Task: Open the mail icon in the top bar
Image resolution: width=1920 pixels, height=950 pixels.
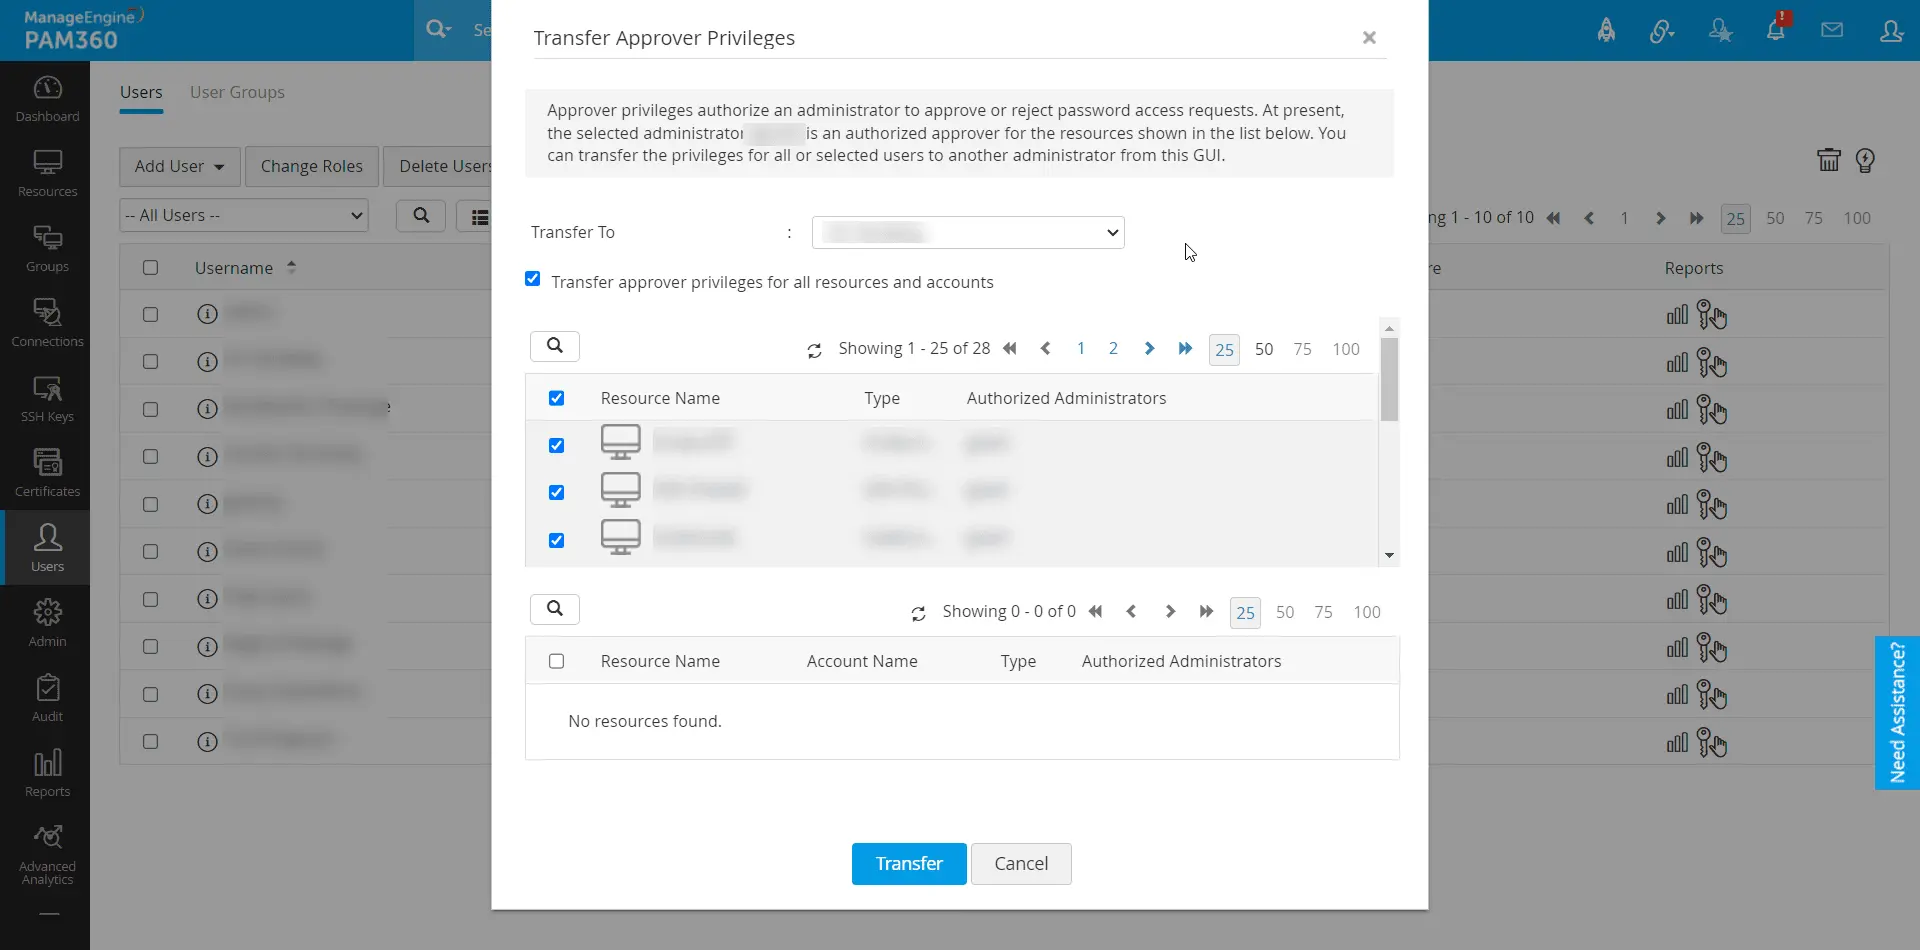Action: (x=1833, y=28)
